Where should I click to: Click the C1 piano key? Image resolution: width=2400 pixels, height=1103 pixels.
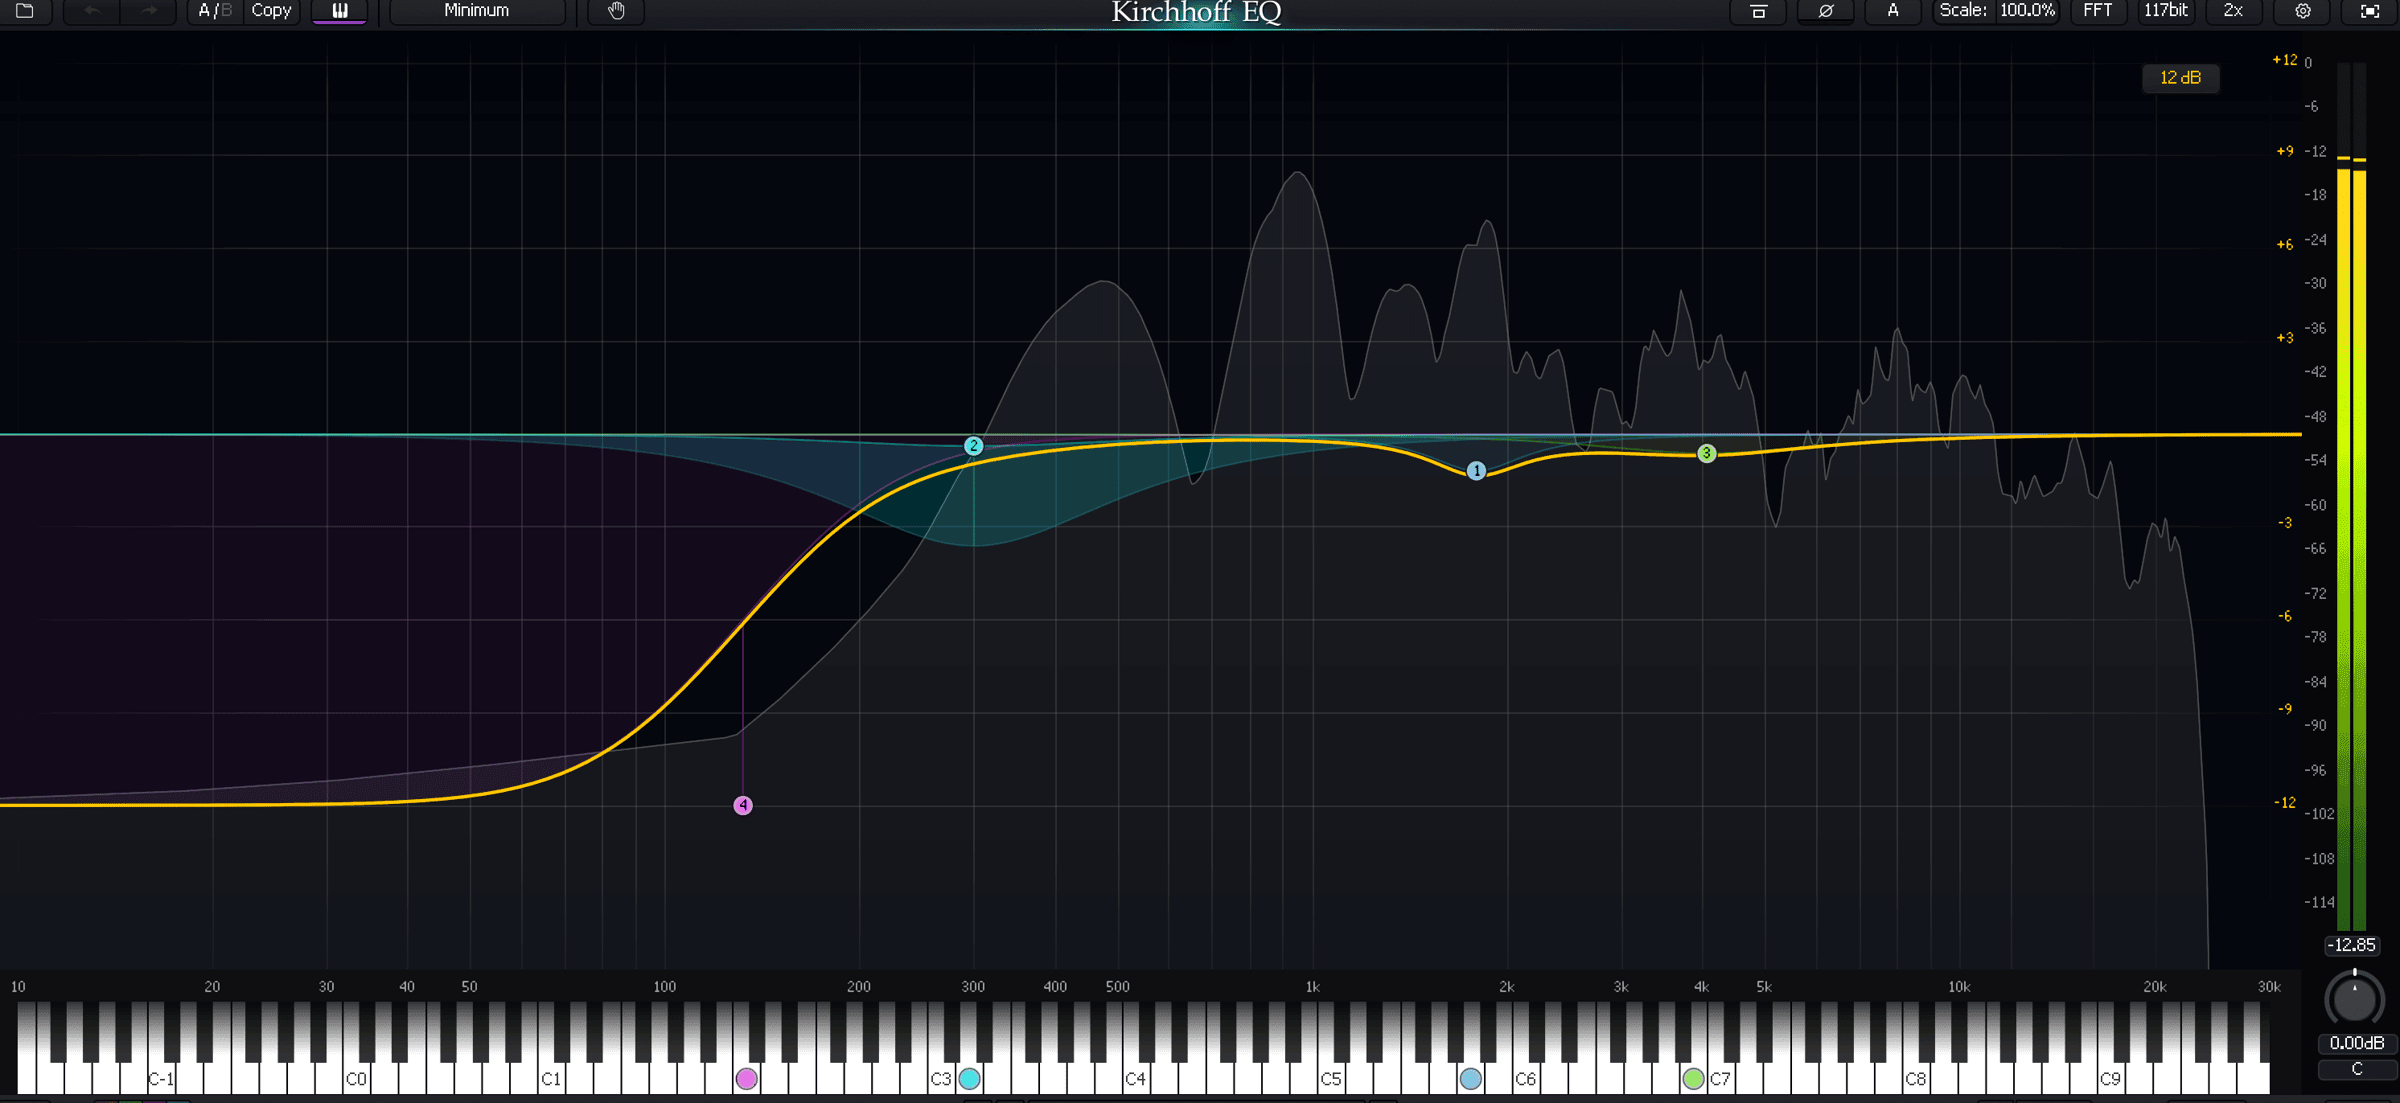pyautogui.click(x=551, y=1079)
